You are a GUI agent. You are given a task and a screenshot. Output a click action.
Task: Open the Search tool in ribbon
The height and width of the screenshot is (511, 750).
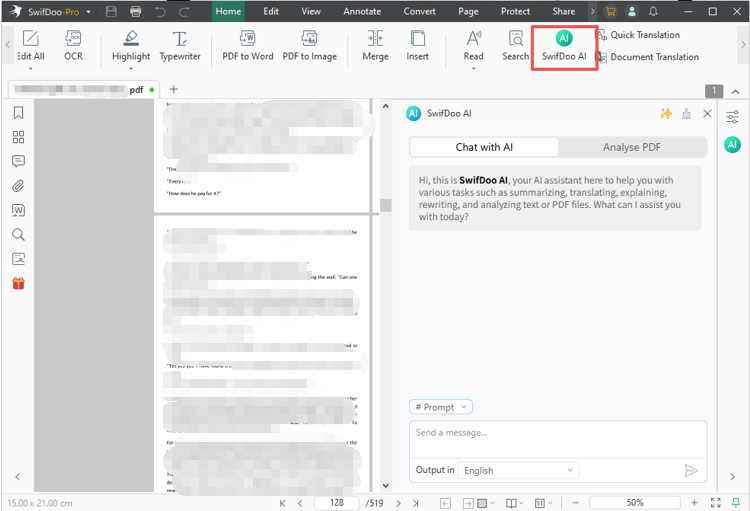(x=516, y=45)
